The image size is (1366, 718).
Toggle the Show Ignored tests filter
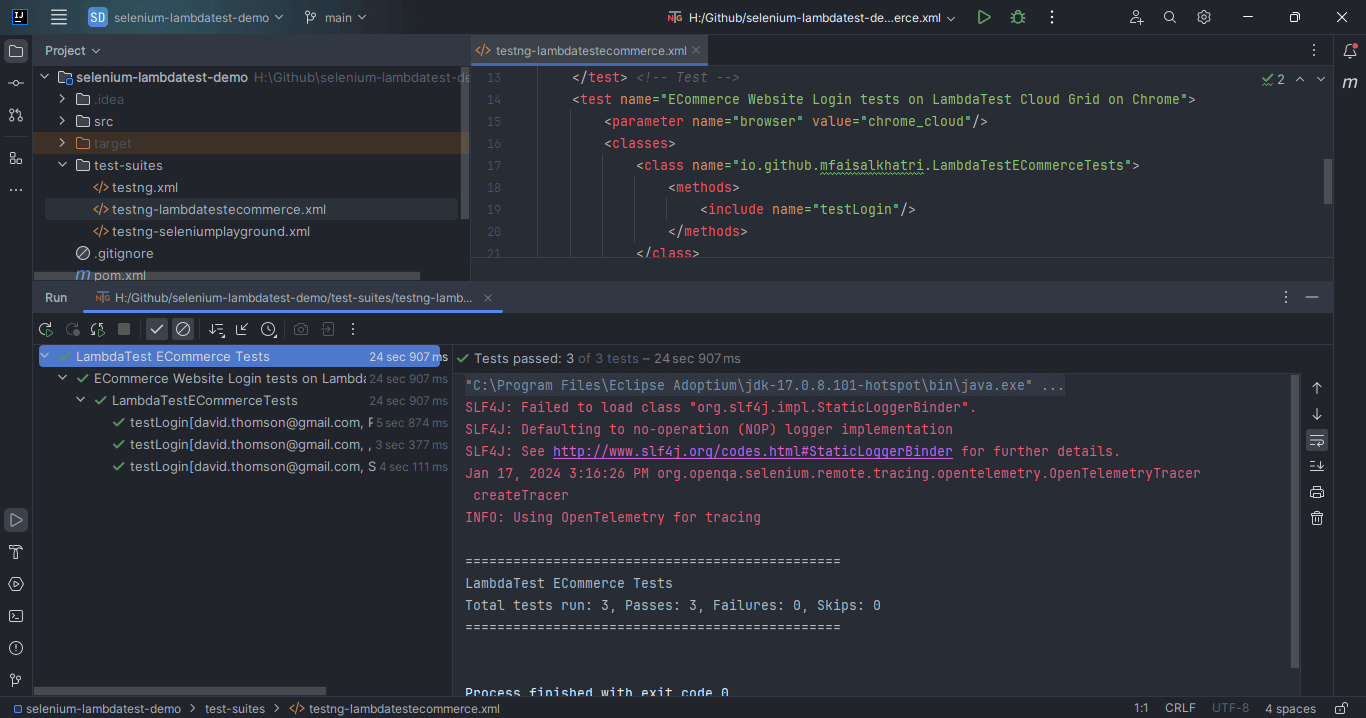(183, 329)
